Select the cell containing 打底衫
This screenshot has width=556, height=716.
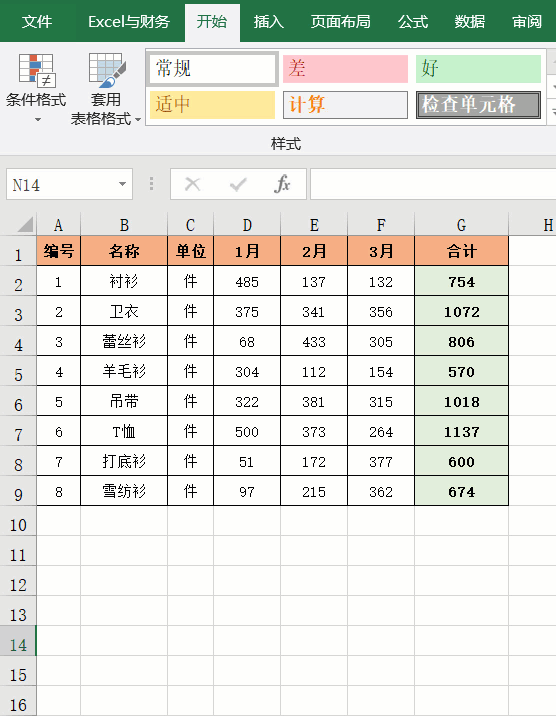pos(124,461)
